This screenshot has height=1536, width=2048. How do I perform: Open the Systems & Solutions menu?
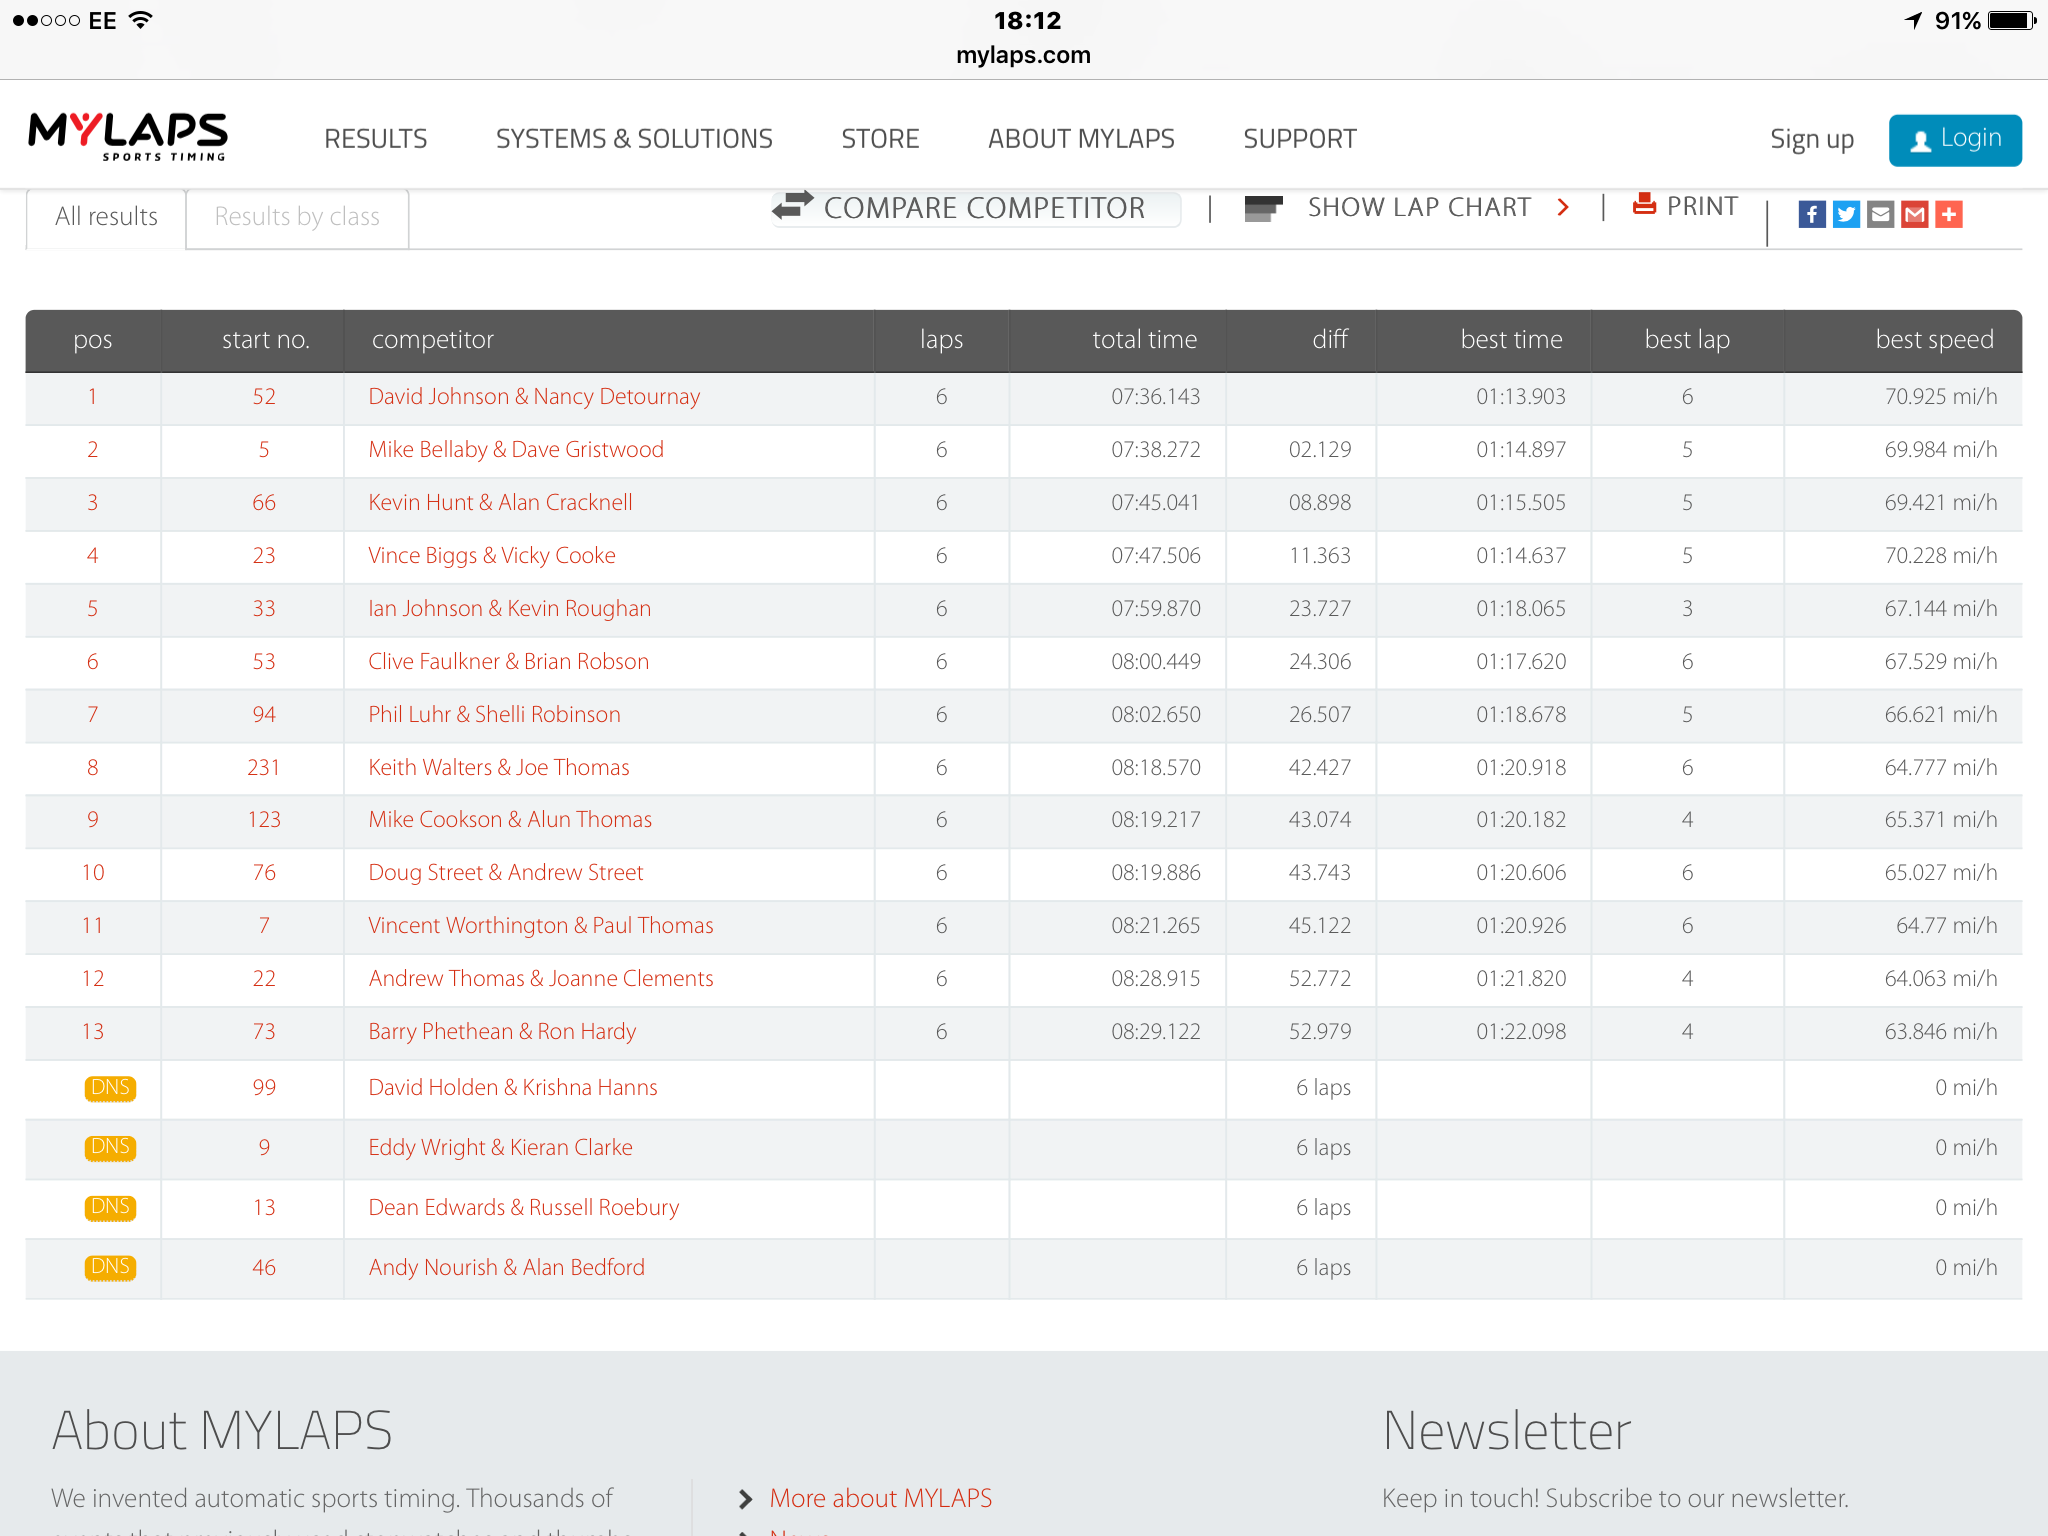[x=634, y=139]
